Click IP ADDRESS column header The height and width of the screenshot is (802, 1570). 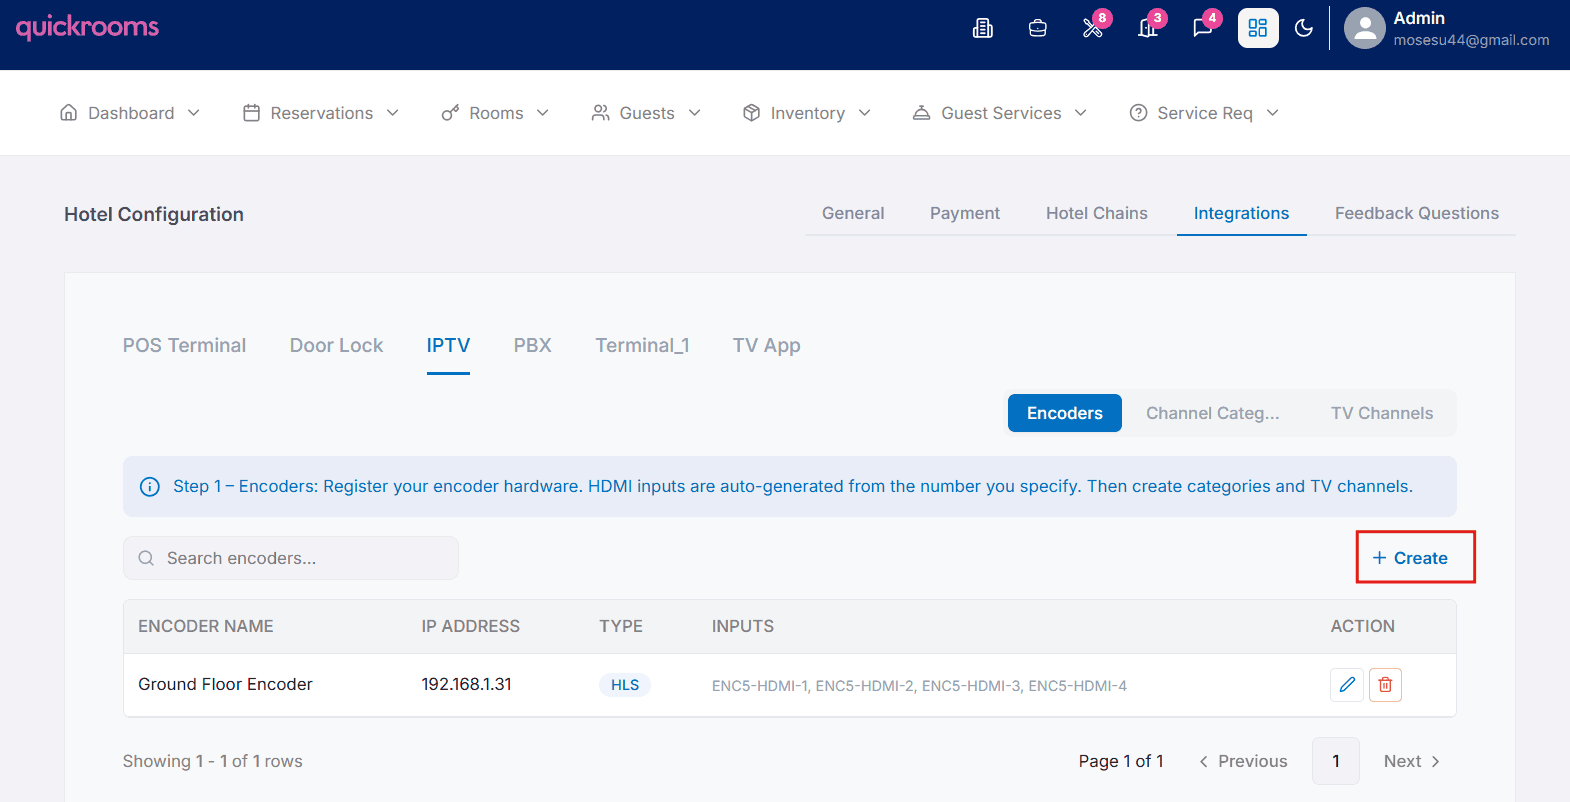click(x=471, y=626)
